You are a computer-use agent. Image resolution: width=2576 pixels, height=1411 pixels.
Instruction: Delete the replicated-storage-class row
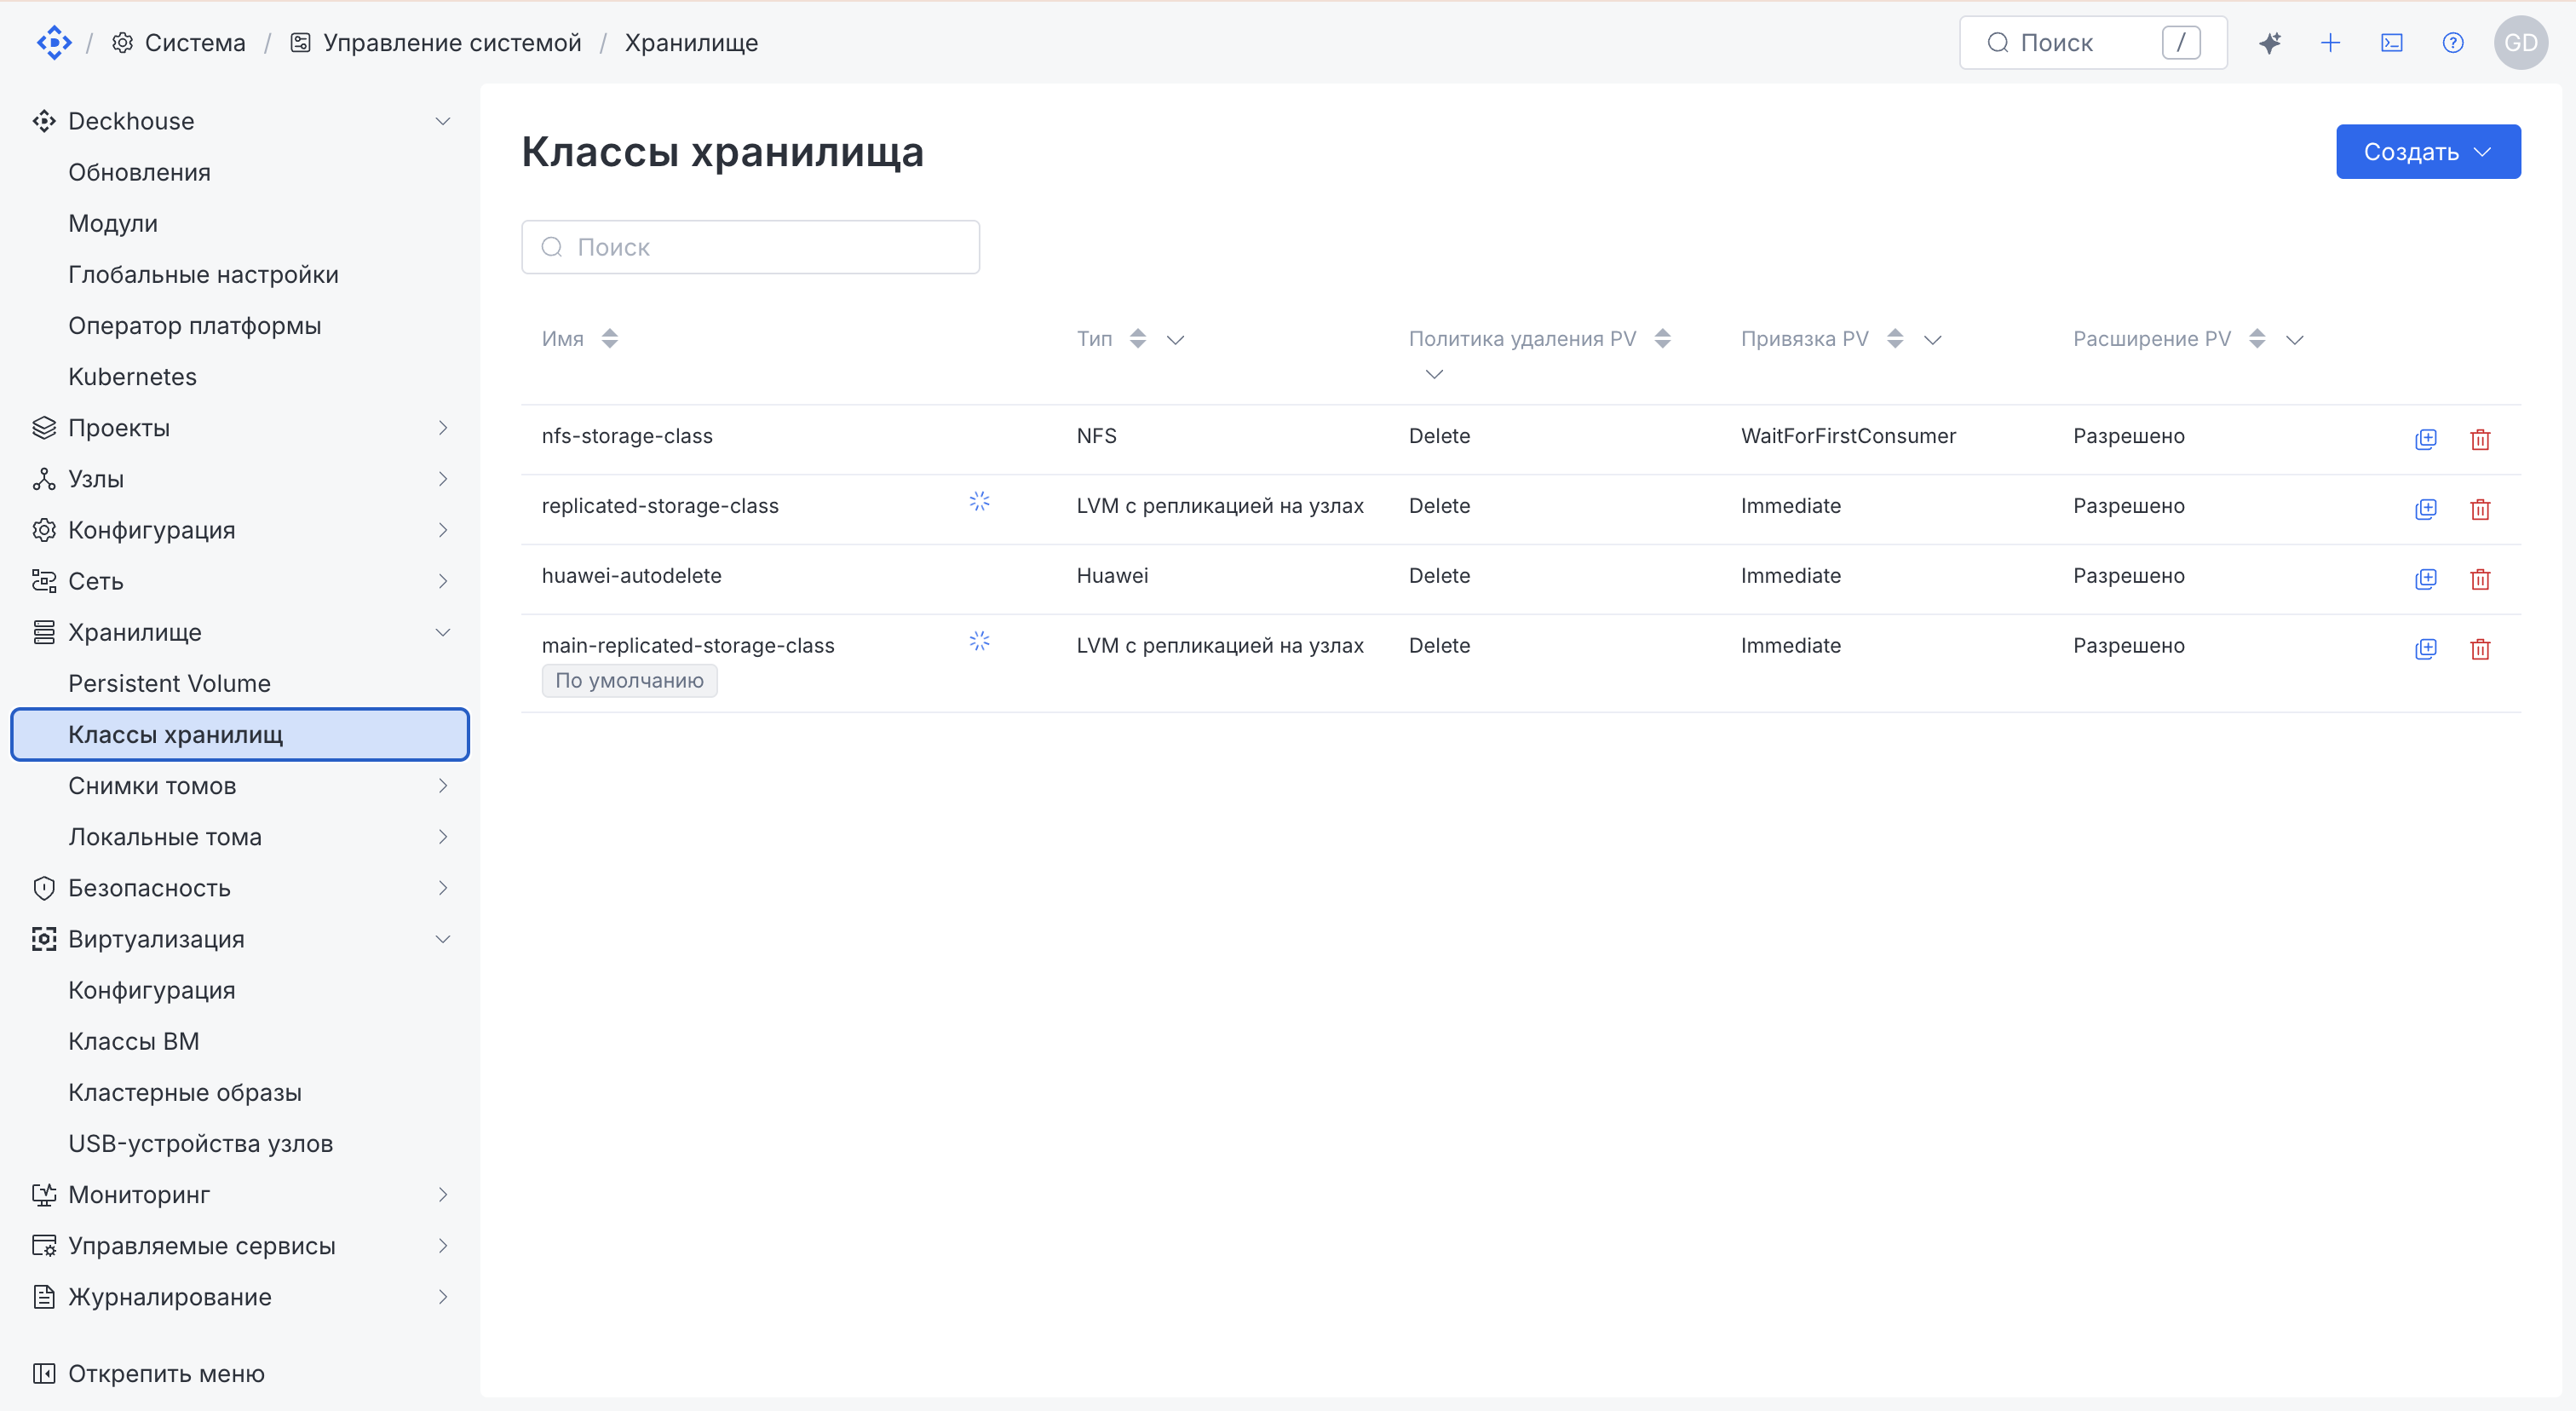pos(2480,509)
